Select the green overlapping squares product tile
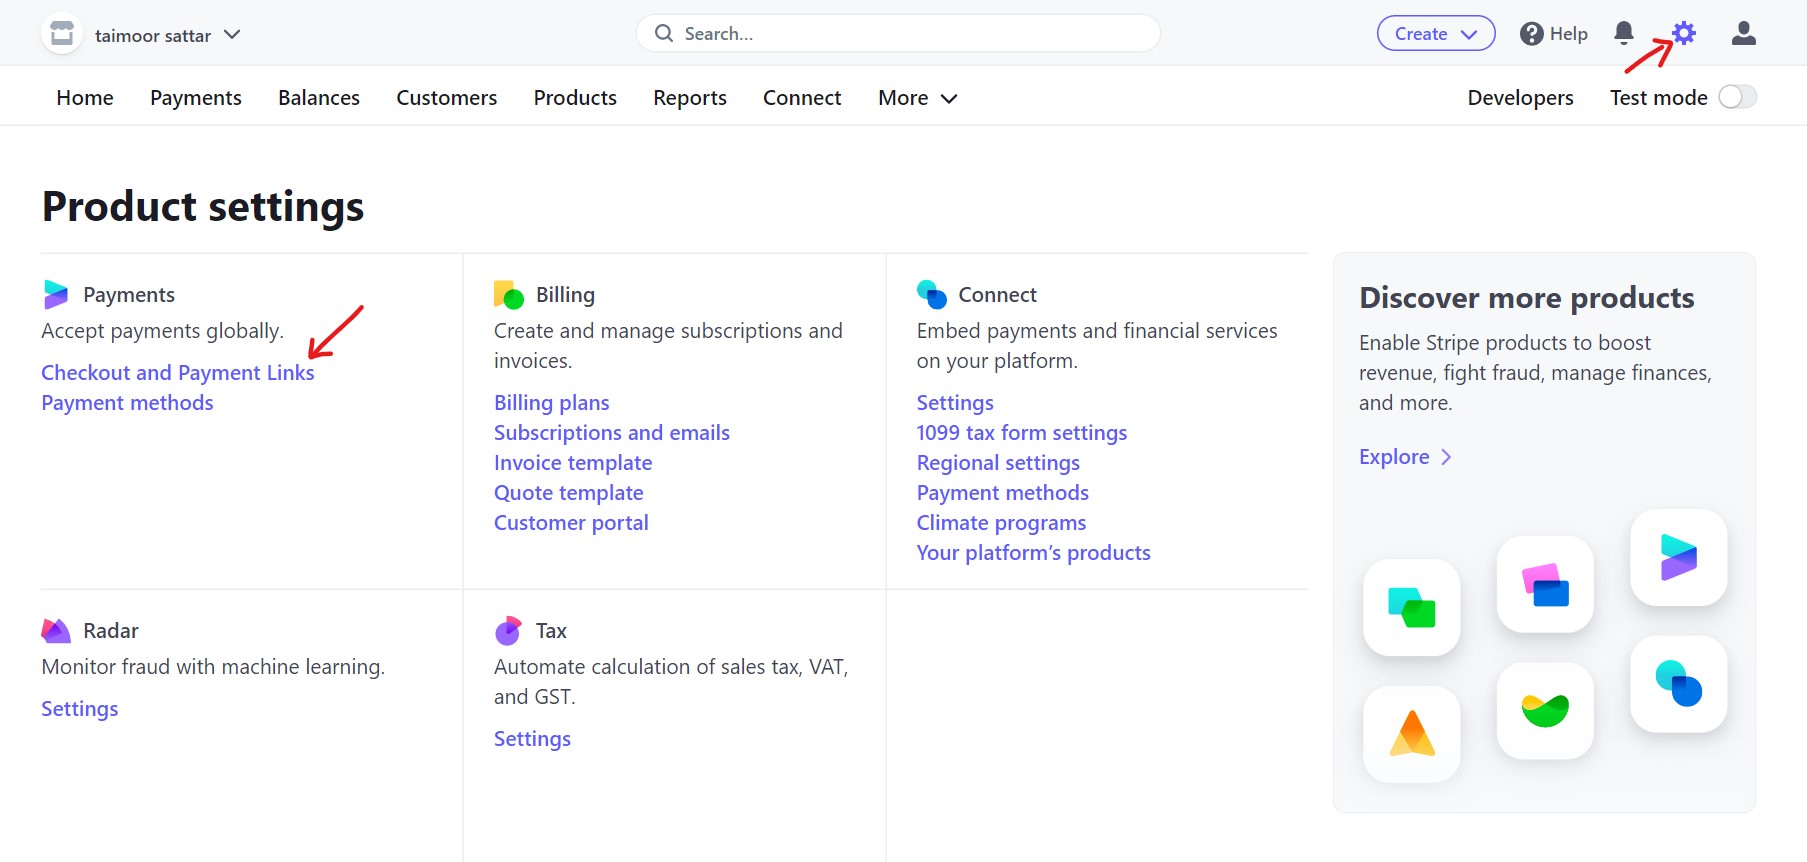The height and width of the screenshot is (862, 1807). point(1412,607)
